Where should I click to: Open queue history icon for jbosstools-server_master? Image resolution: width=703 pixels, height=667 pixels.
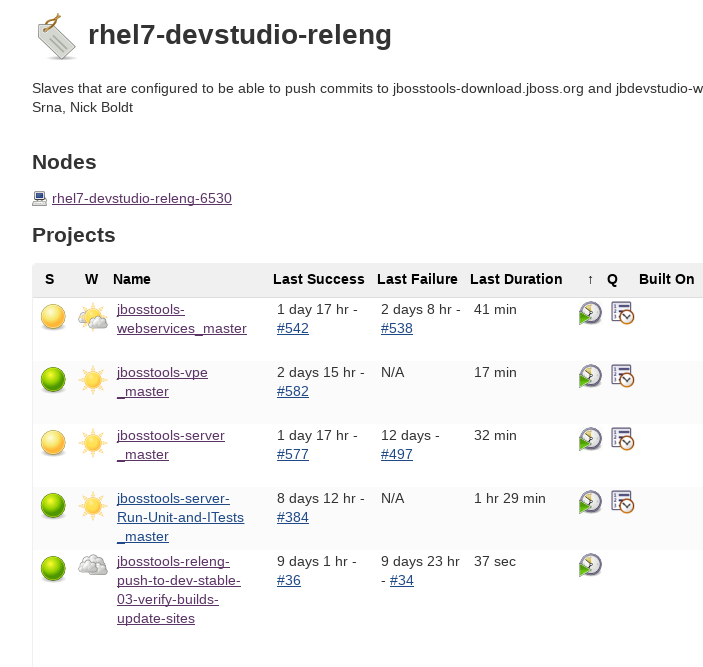coord(622,438)
